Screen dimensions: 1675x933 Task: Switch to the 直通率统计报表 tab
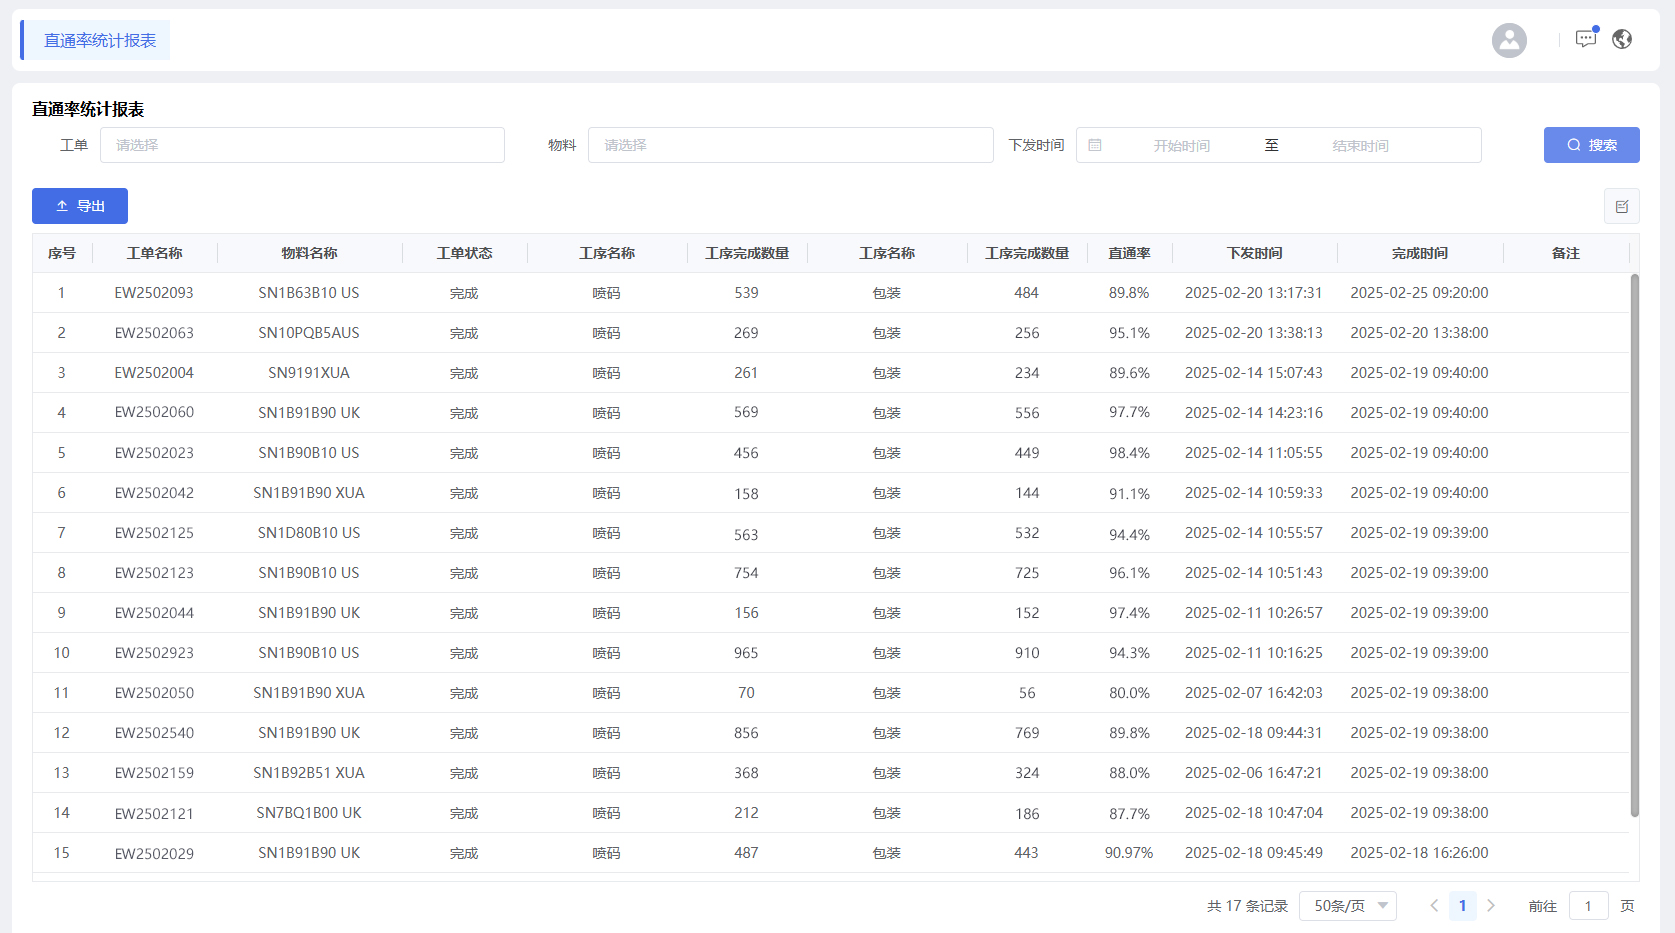coord(95,40)
